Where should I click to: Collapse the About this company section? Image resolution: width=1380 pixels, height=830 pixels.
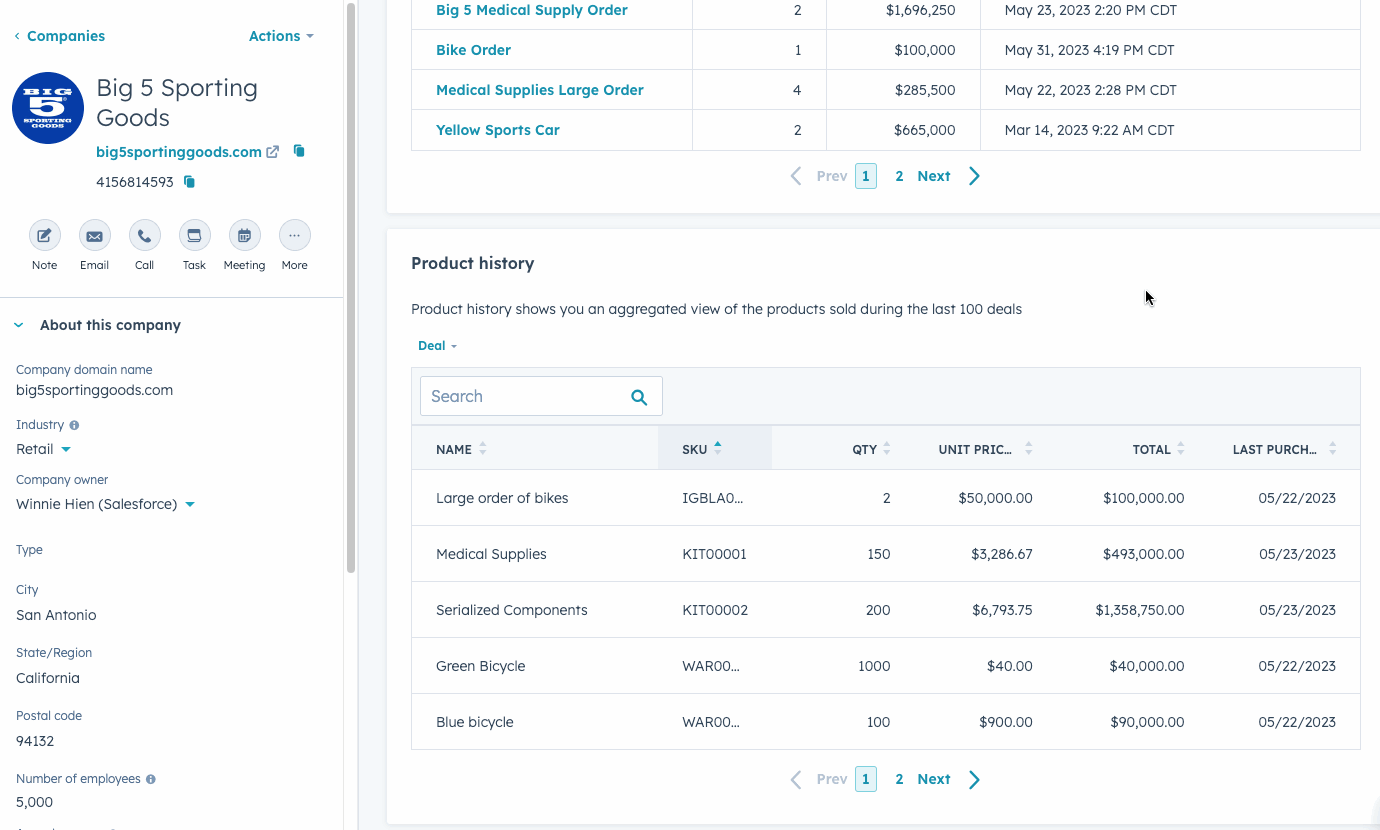pos(19,325)
